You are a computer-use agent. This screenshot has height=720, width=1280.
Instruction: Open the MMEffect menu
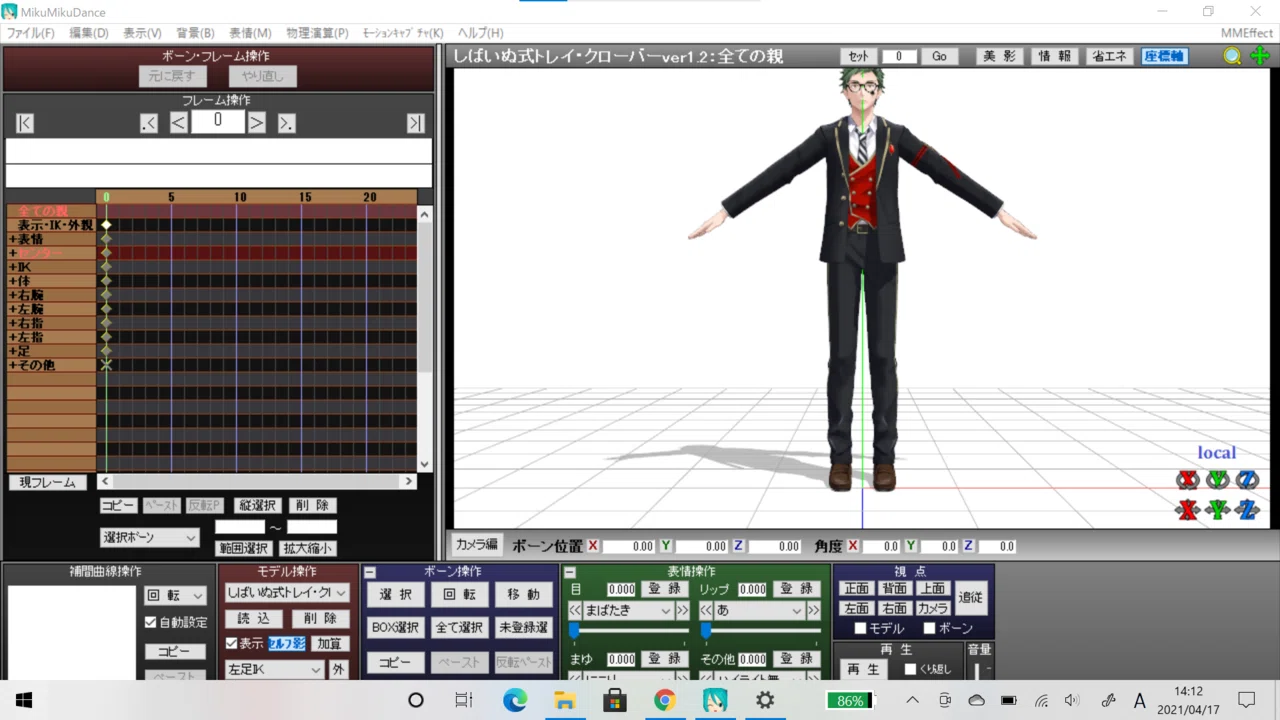pos(1247,33)
